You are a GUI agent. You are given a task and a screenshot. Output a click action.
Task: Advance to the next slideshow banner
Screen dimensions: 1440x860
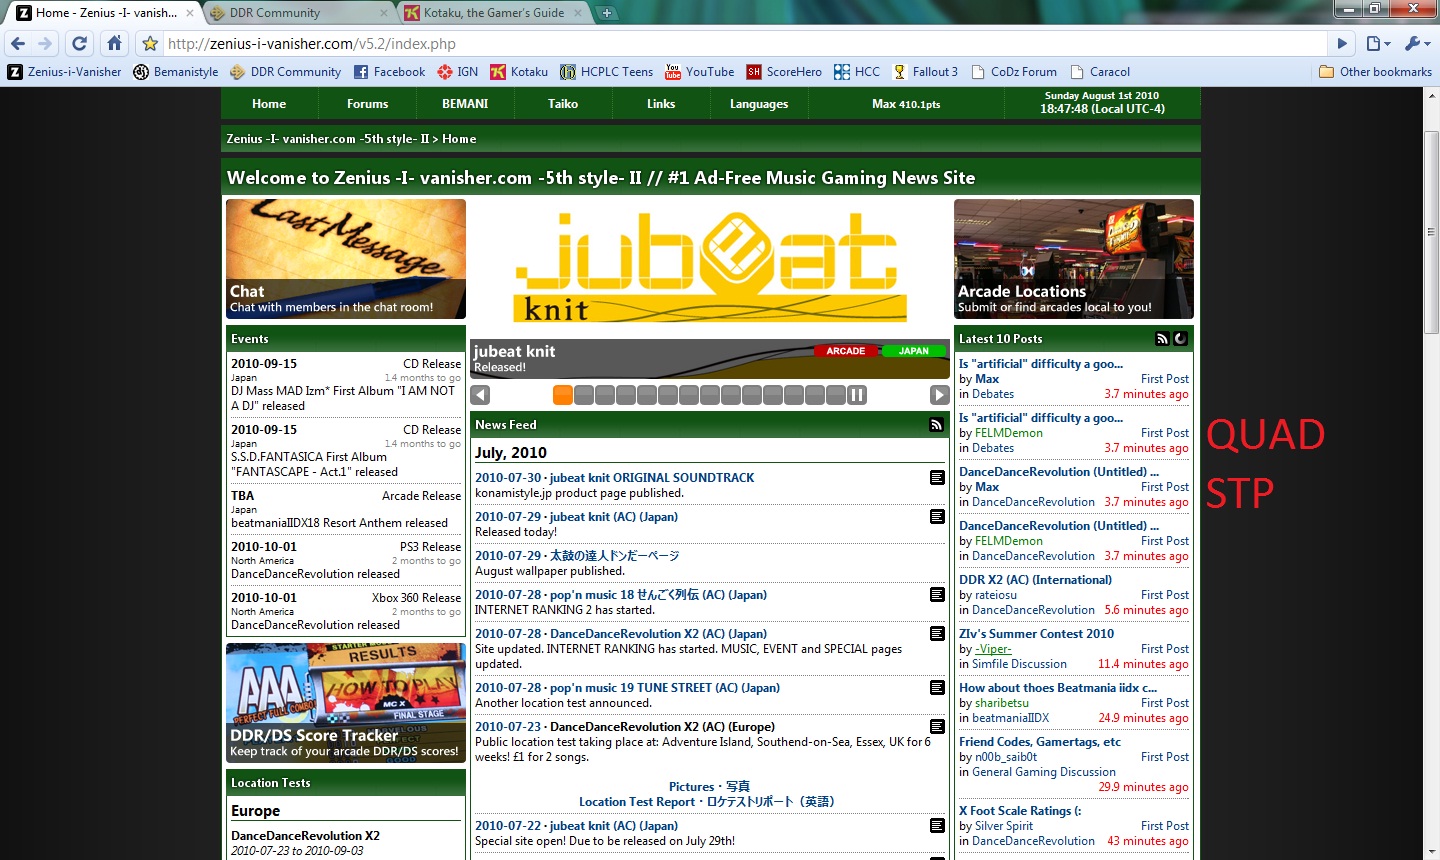[939, 395]
